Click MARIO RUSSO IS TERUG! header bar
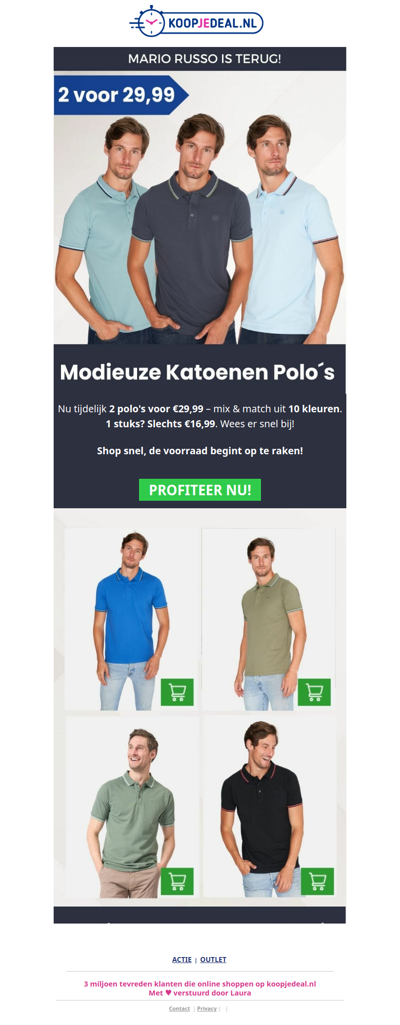The height and width of the screenshot is (1025, 400). click(x=200, y=59)
